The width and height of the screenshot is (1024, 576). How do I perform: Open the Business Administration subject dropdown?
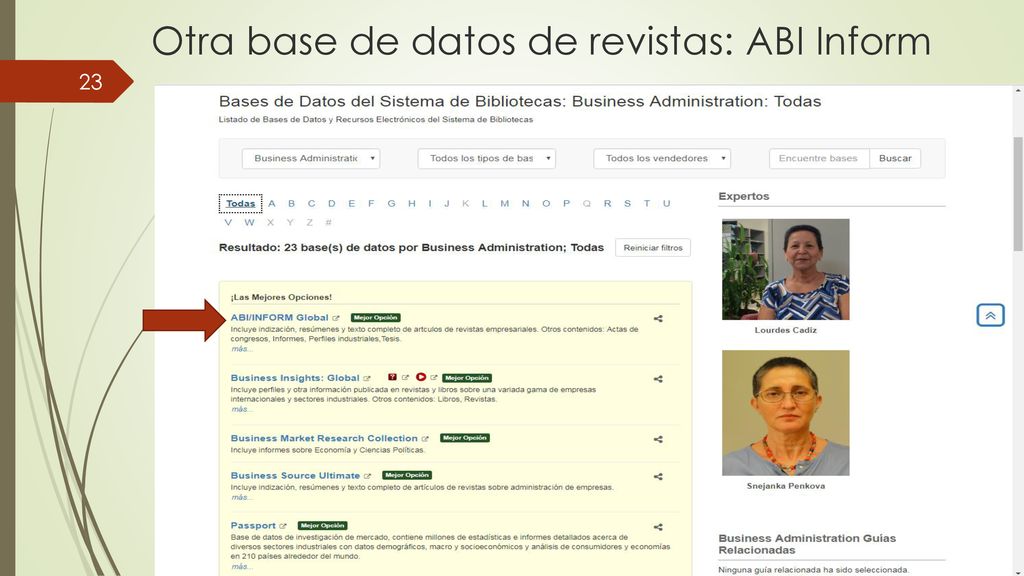click(x=311, y=158)
